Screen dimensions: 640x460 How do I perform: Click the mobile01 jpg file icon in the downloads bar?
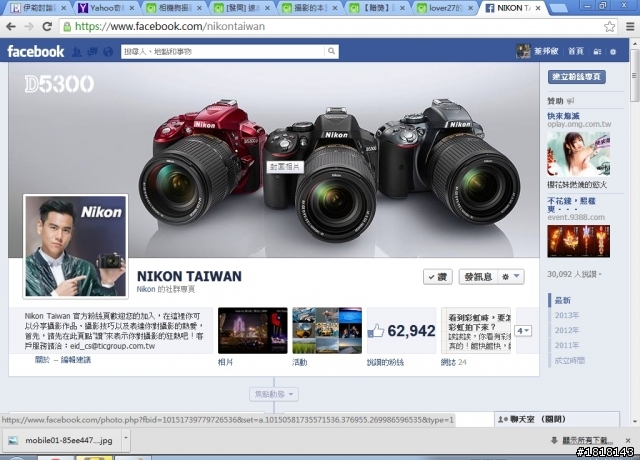pyautogui.click(x=13, y=440)
